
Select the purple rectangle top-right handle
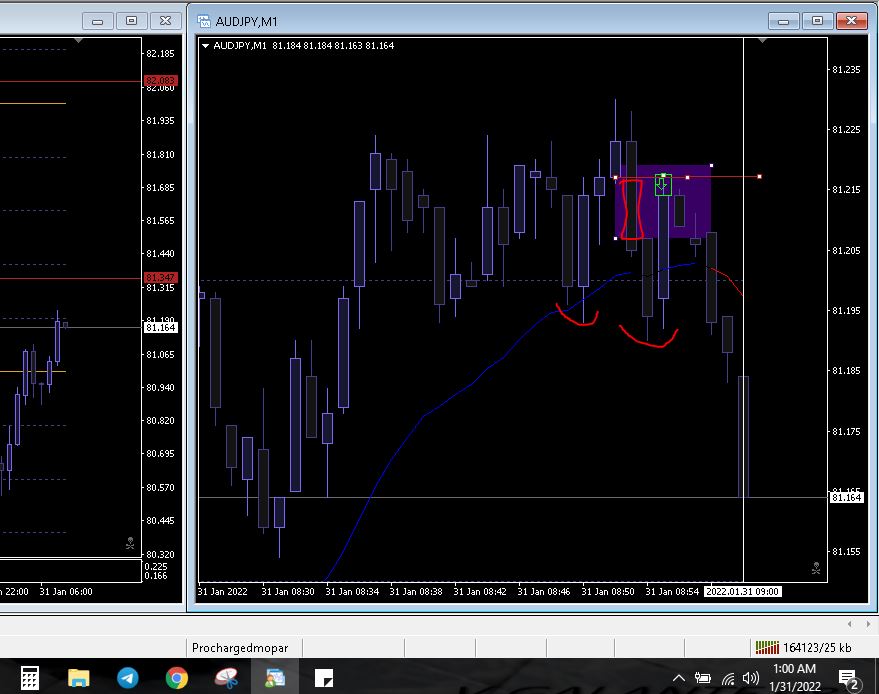tap(711, 165)
